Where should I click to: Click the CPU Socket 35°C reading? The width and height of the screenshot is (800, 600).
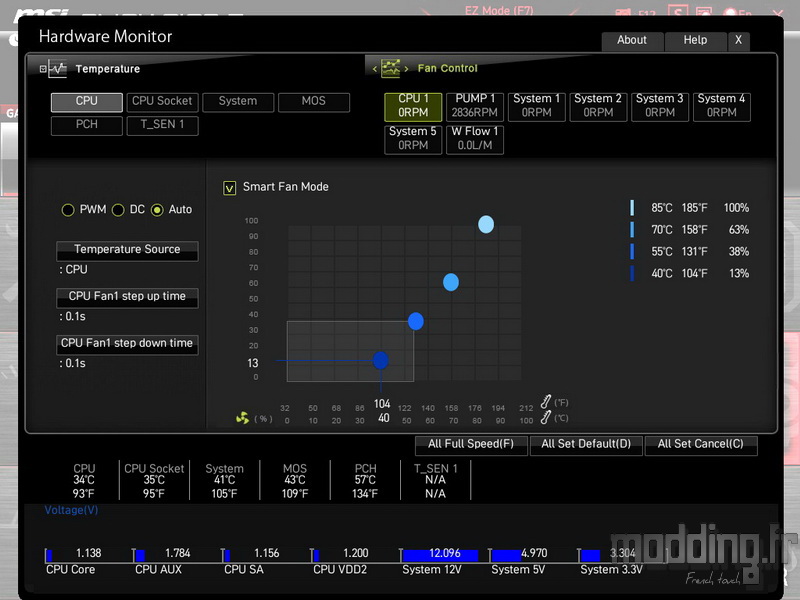pos(154,480)
